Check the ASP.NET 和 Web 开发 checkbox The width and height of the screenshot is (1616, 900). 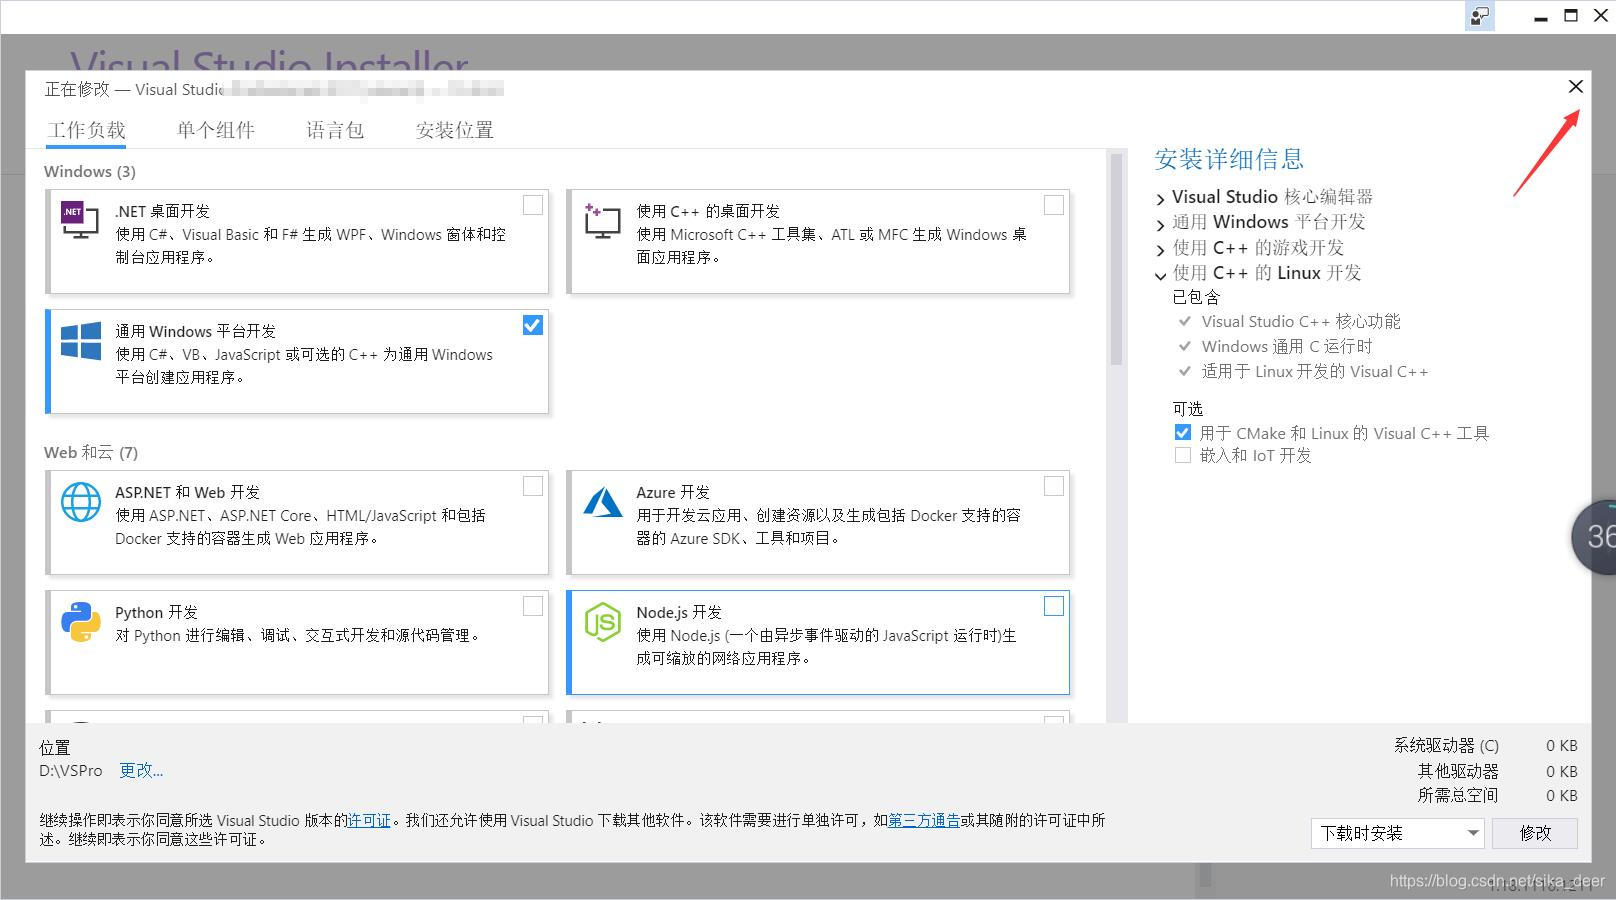[x=533, y=486]
